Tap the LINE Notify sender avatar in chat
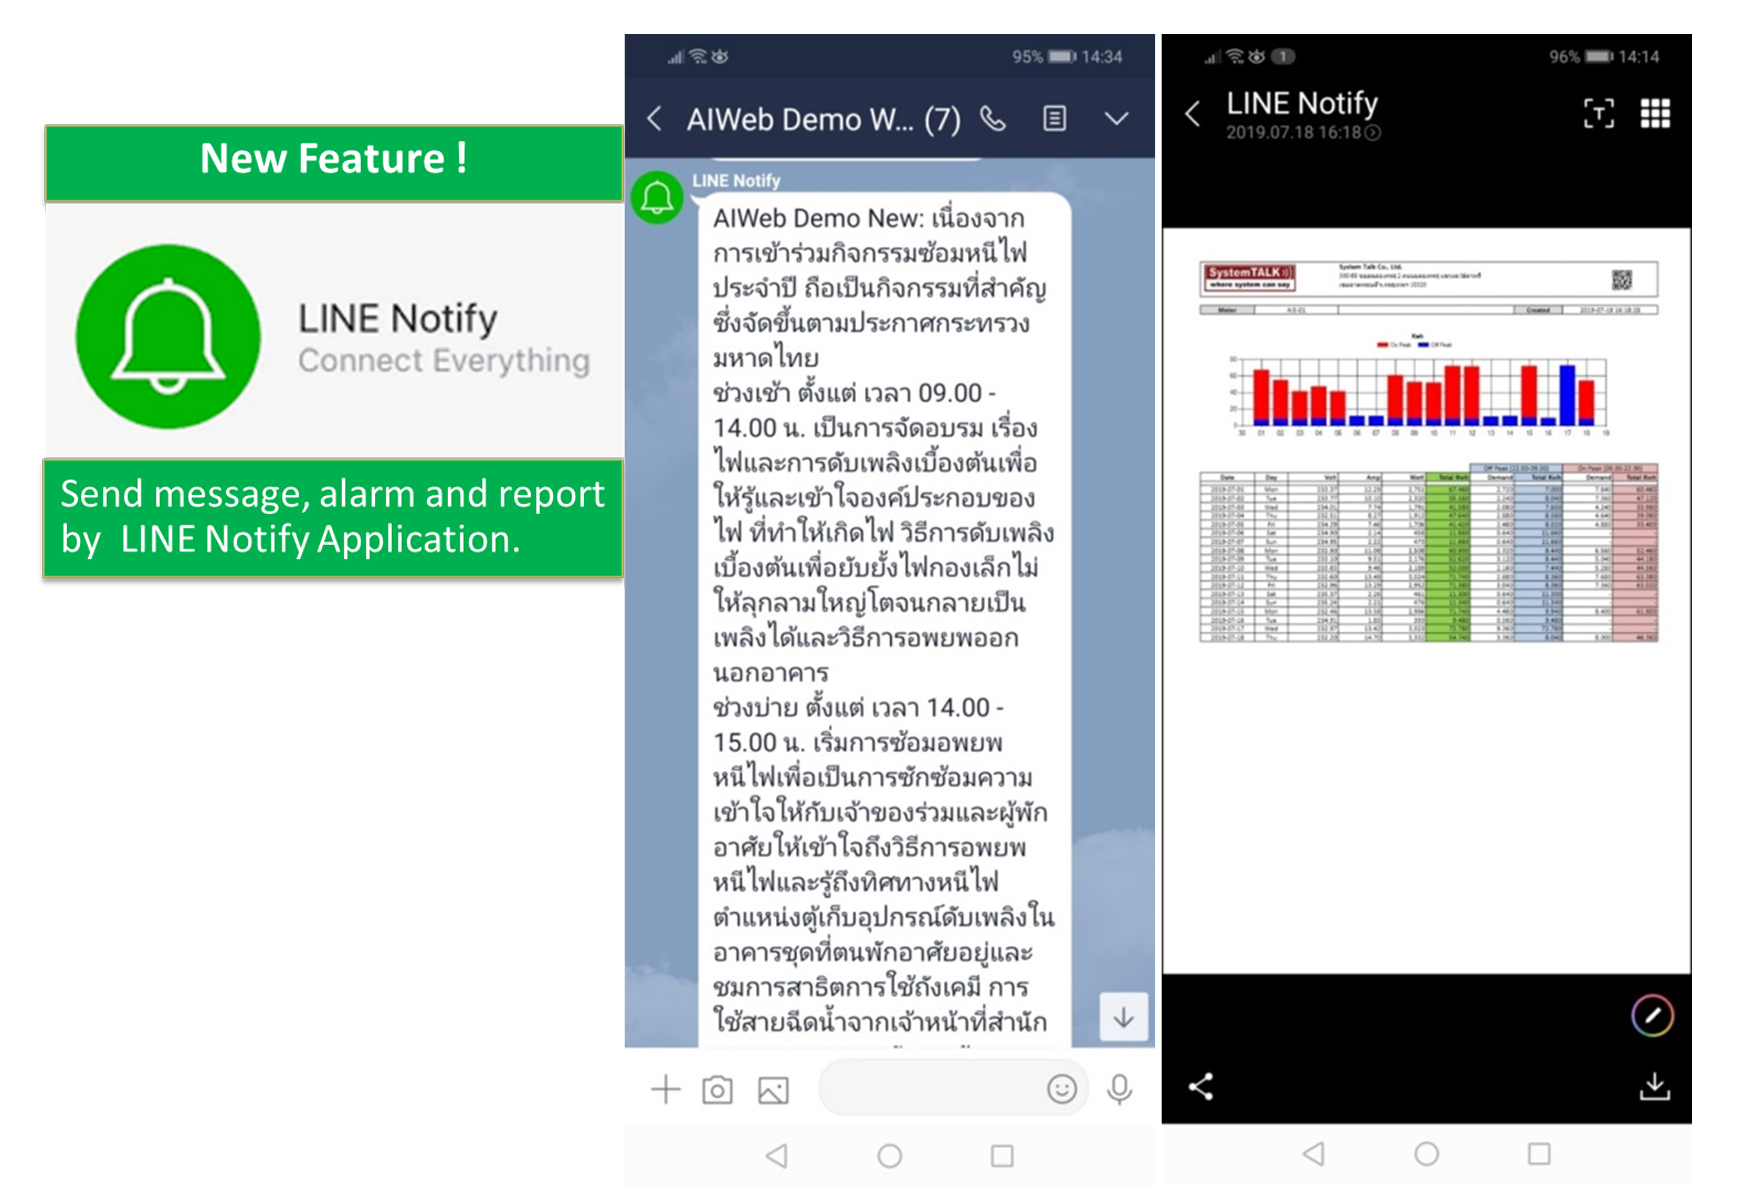The image size is (1756, 1200). pos(657,198)
